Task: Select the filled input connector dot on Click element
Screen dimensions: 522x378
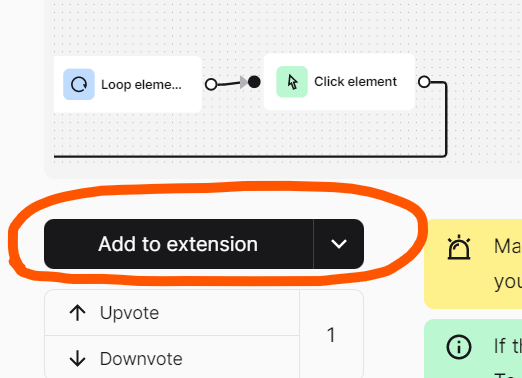Action: [x=254, y=82]
